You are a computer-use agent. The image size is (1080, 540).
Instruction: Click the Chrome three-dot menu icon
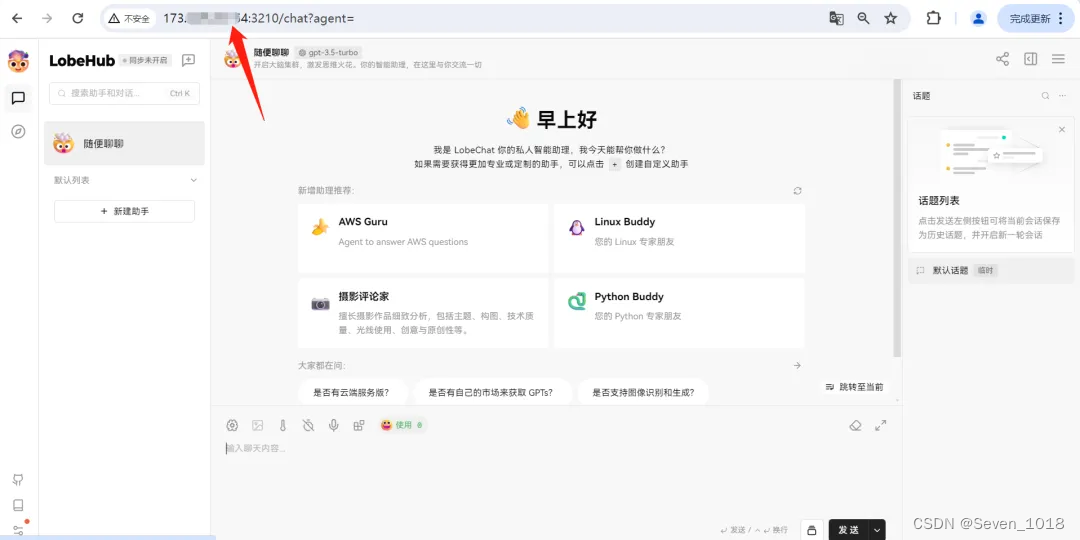(1061, 19)
